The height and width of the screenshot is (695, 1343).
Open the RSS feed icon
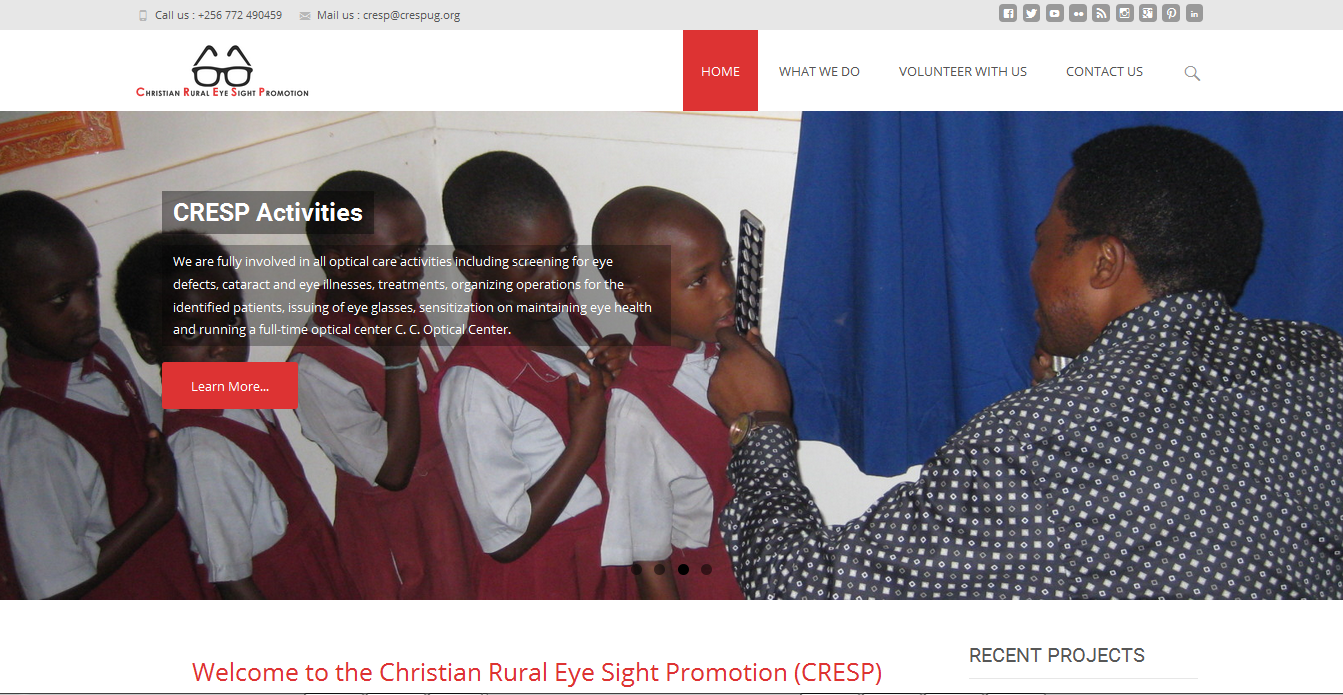[1101, 13]
